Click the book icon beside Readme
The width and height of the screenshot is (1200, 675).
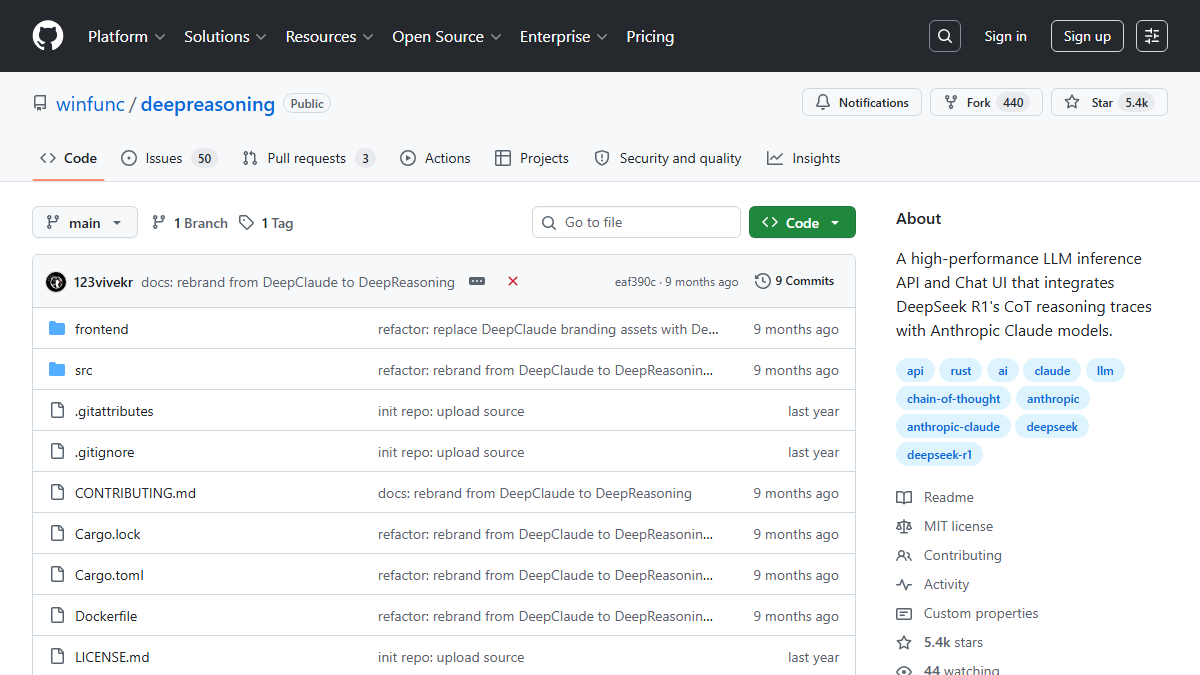904,497
